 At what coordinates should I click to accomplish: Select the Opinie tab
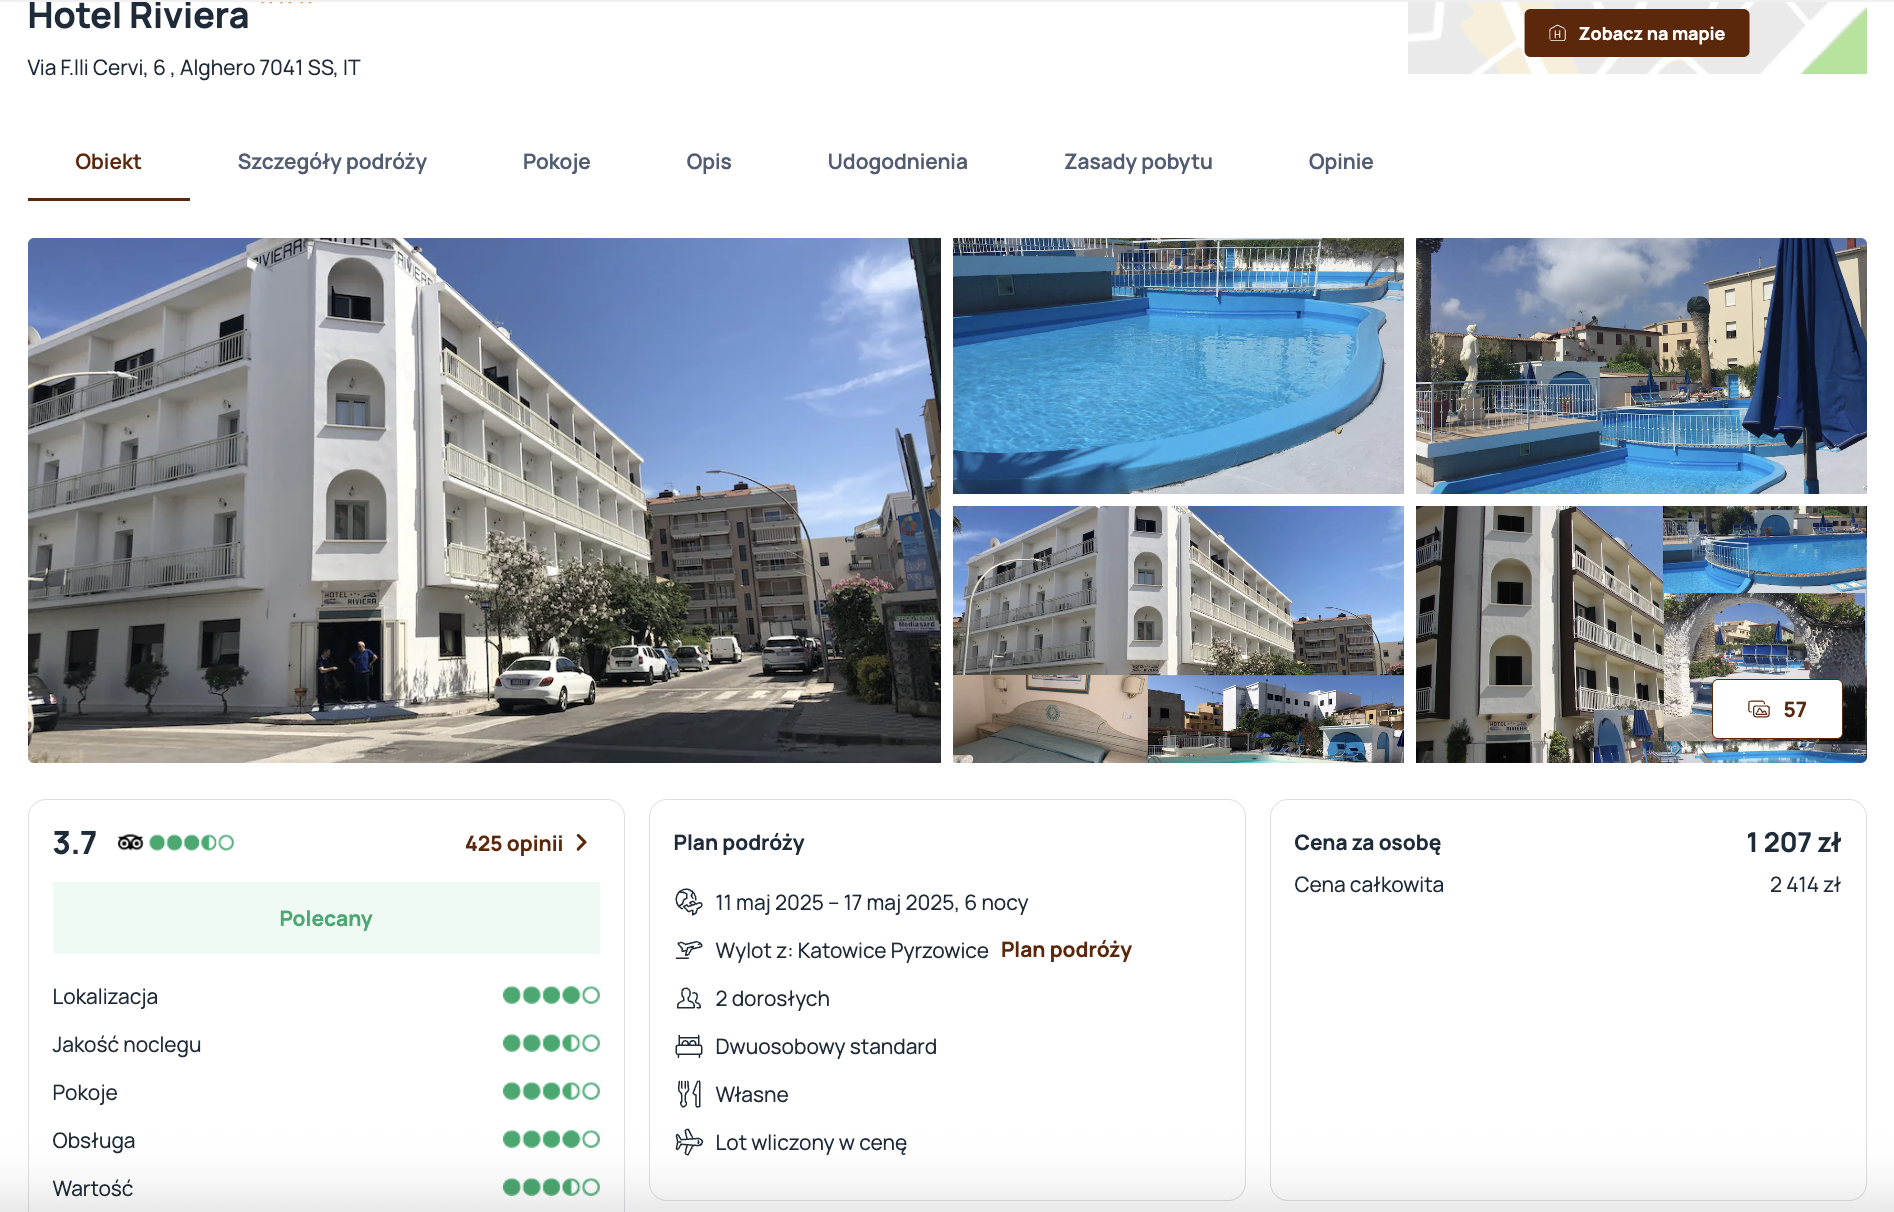[x=1340, y=162]
